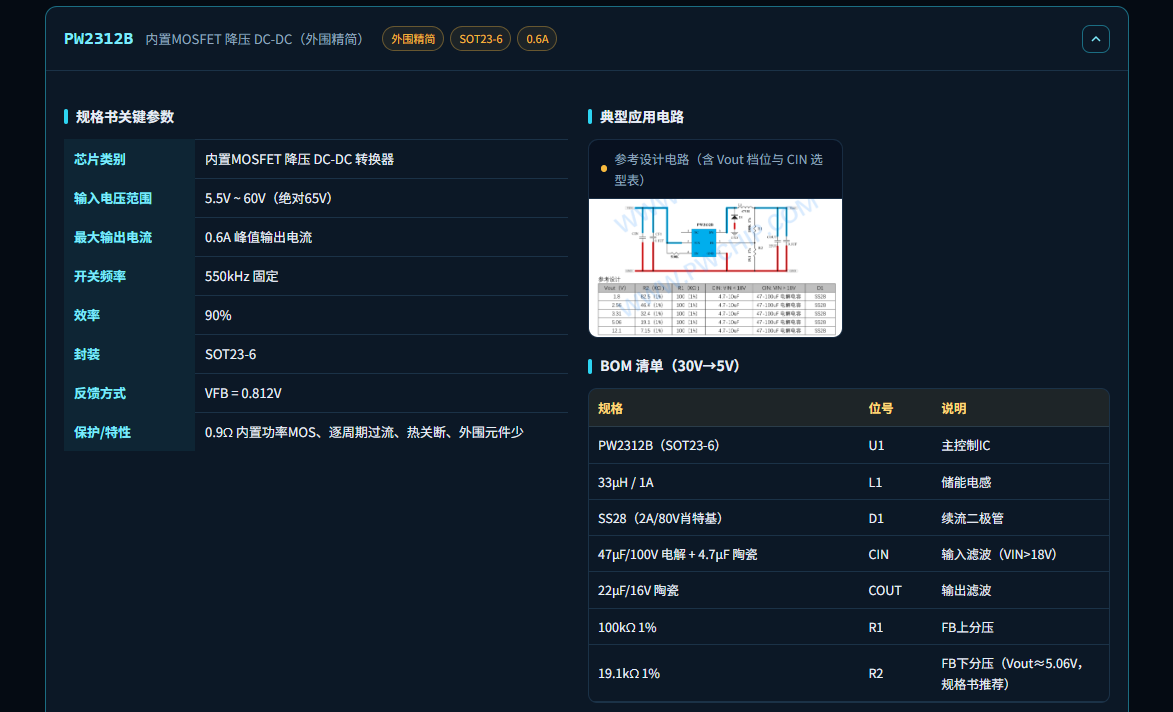The image size is (1173, 712).
Task: Select the 5.5V ~ 60V（绝对65V）value
Action: 269,198
